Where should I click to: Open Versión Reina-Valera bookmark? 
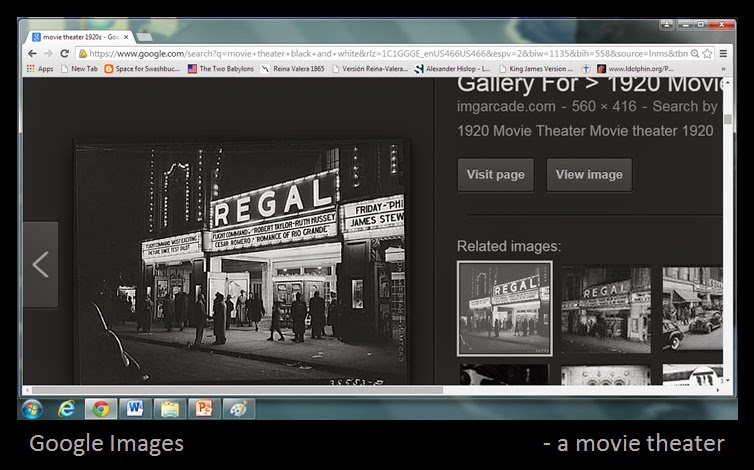coord(370,69)
